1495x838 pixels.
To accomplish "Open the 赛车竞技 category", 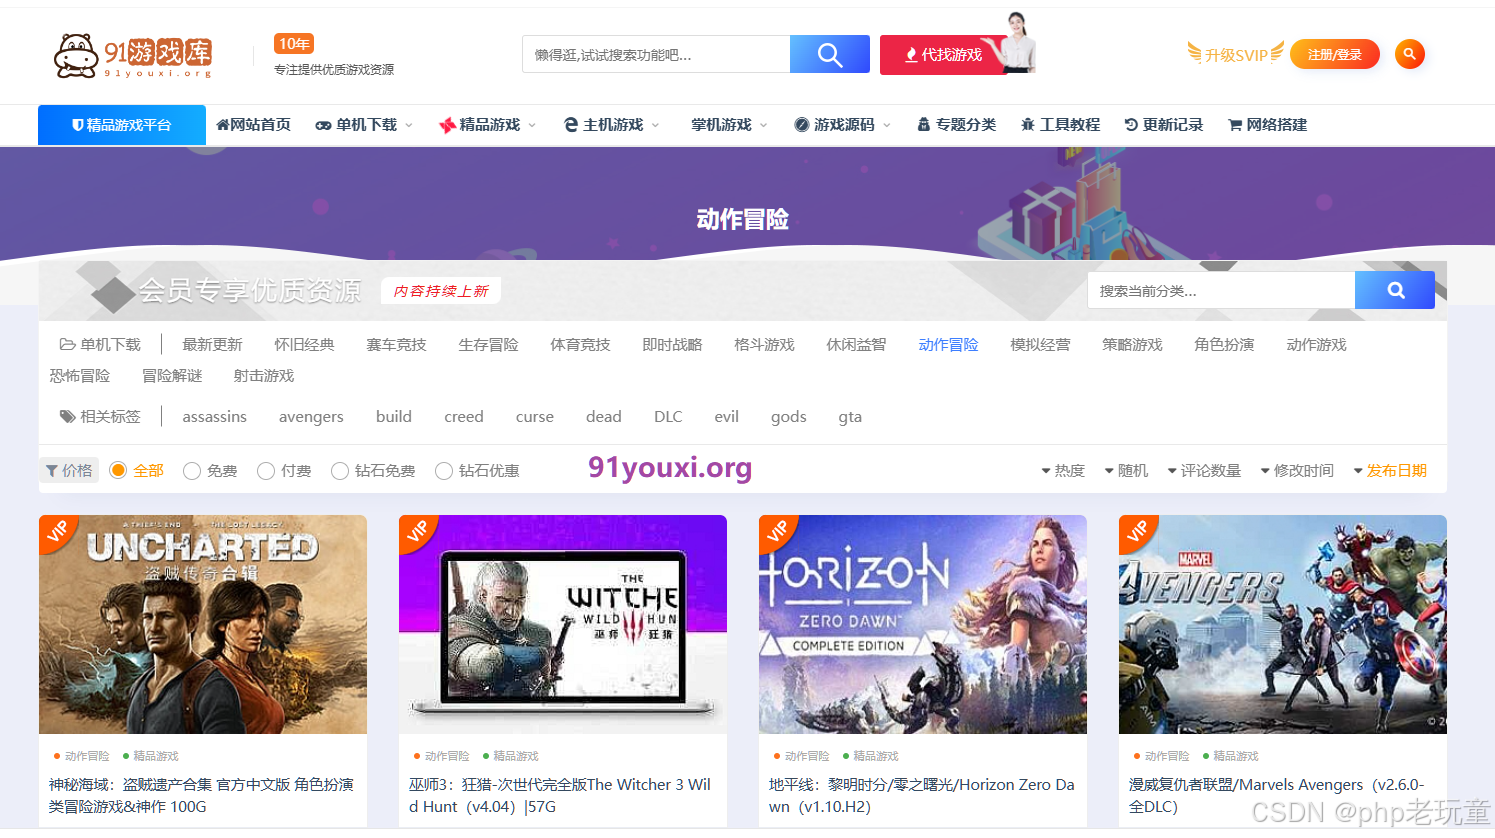I will 396,344.
